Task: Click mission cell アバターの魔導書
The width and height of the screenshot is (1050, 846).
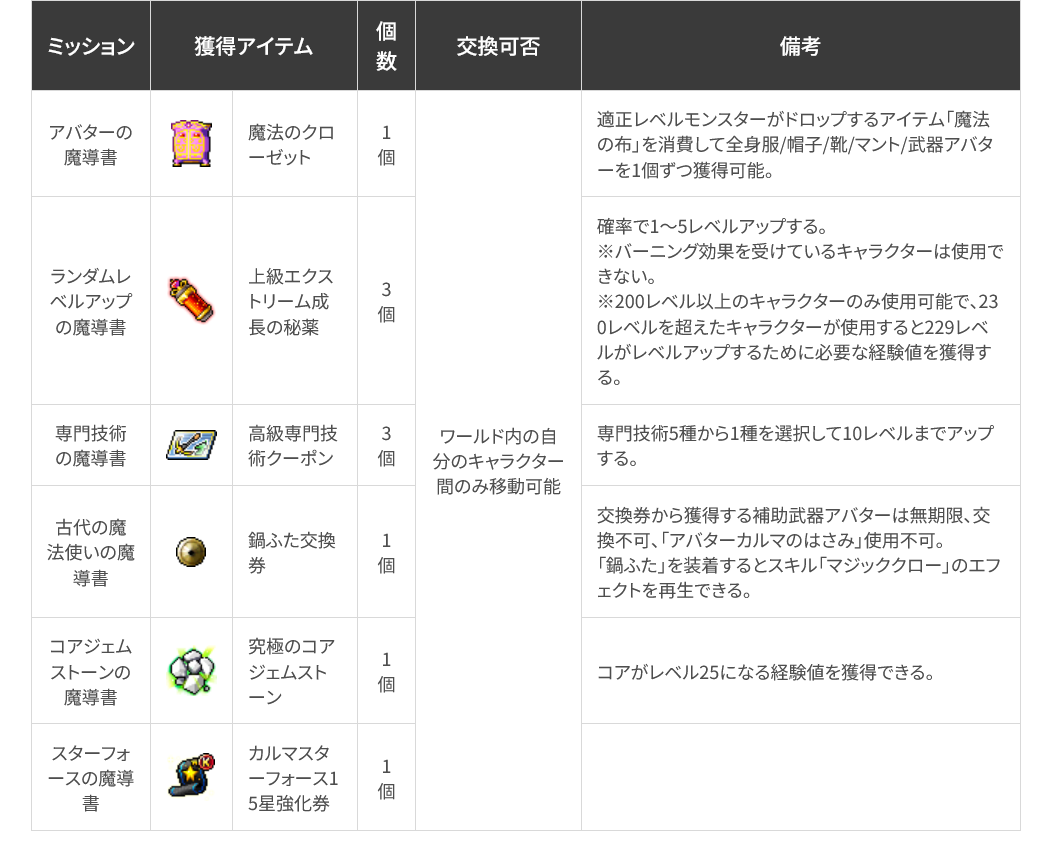Action: (x=90, y=145)
